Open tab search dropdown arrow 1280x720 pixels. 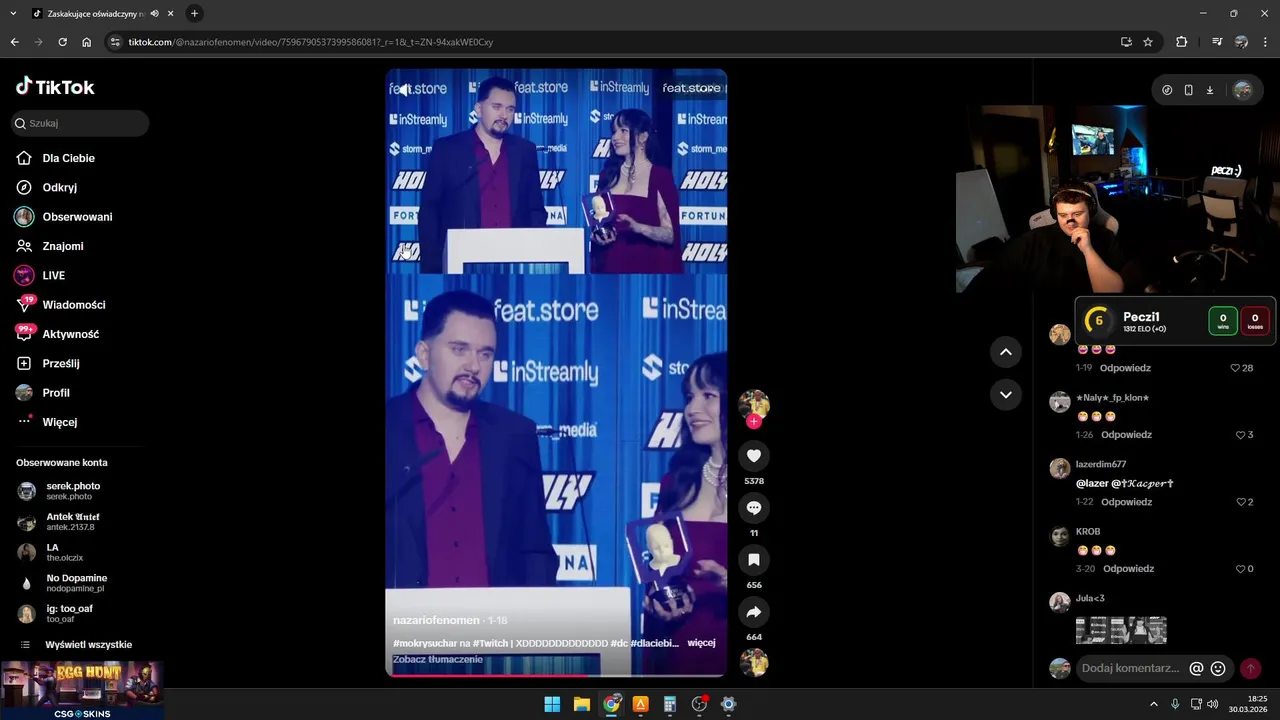(x=14, y=13)
